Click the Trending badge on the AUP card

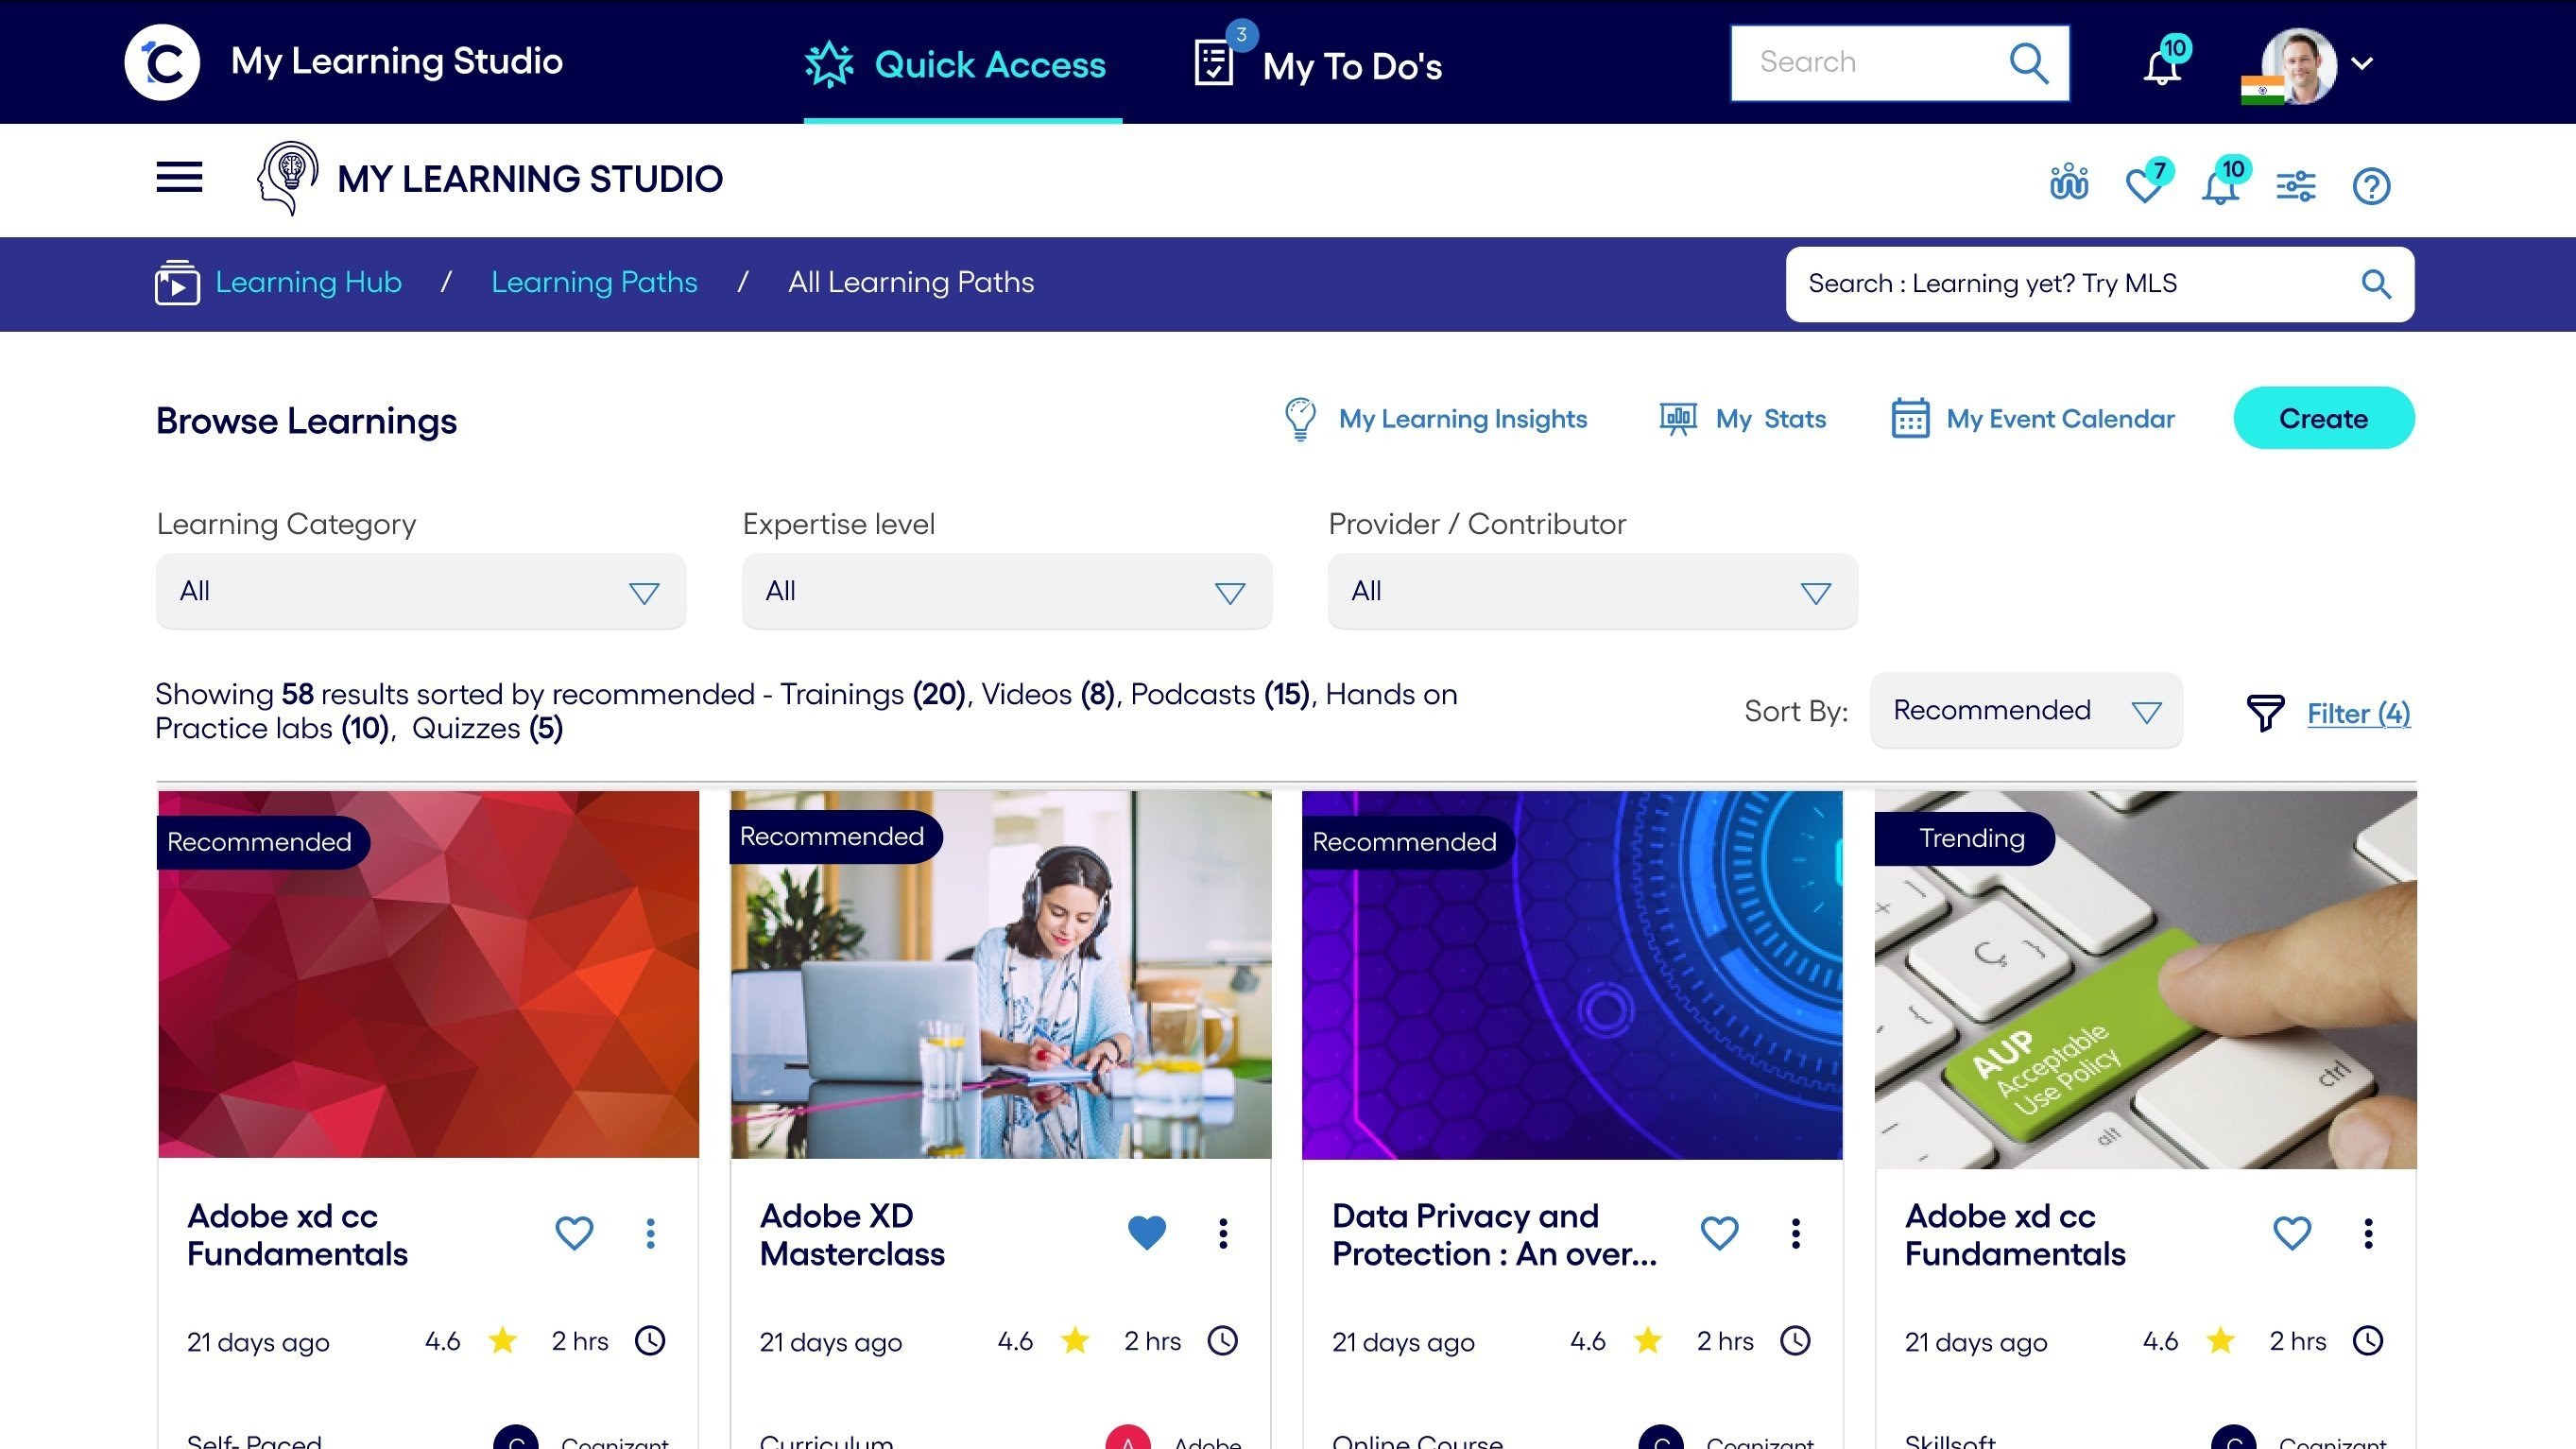1965,838
